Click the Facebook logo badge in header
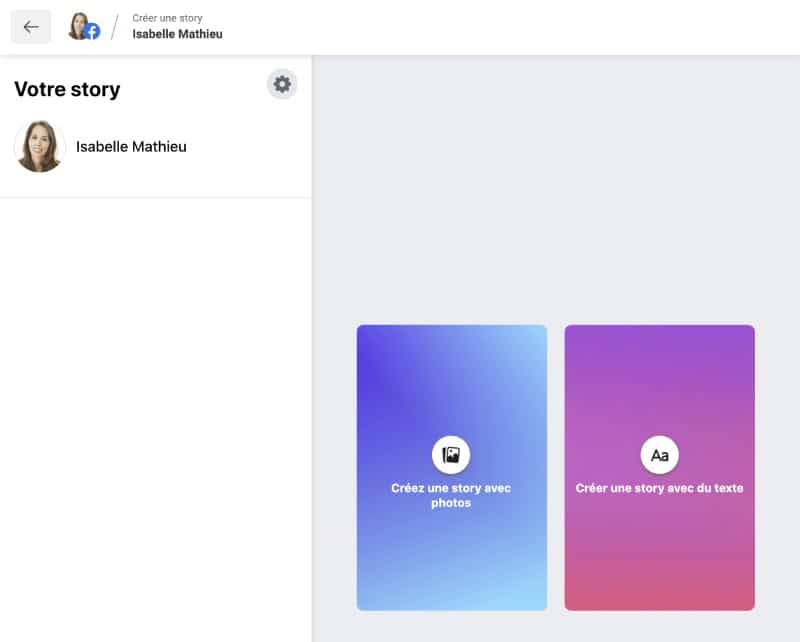The height and width of the screenshot is (642, 800). pyautogui.click(x=92, y=32)
